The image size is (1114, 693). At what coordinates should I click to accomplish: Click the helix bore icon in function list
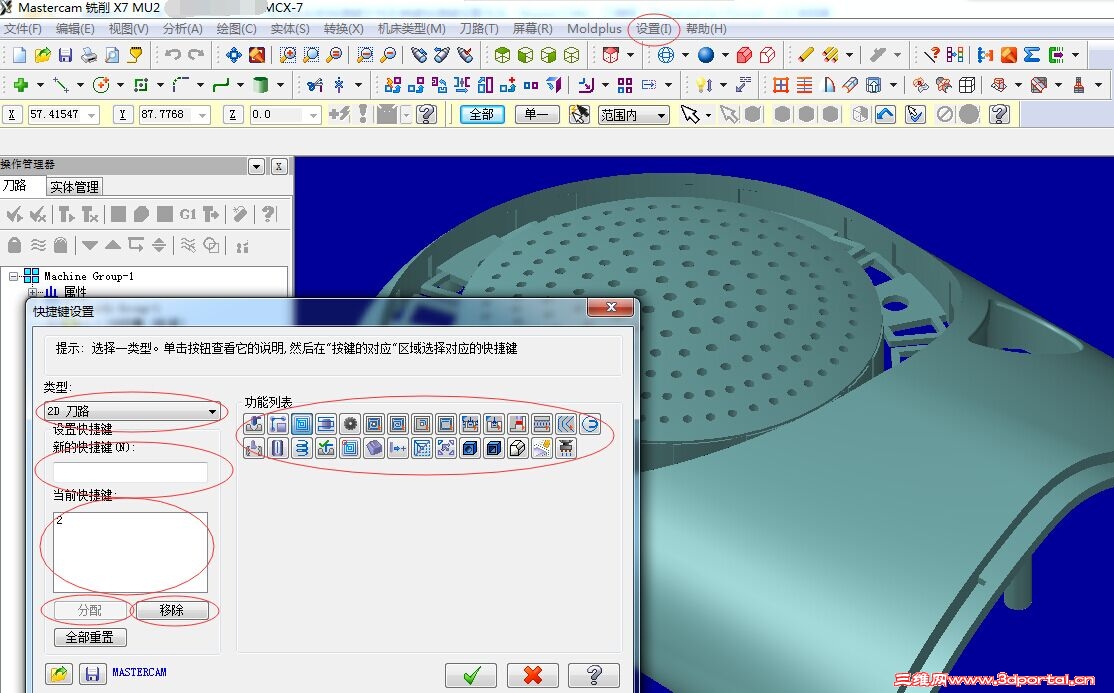tap(302, 448)
